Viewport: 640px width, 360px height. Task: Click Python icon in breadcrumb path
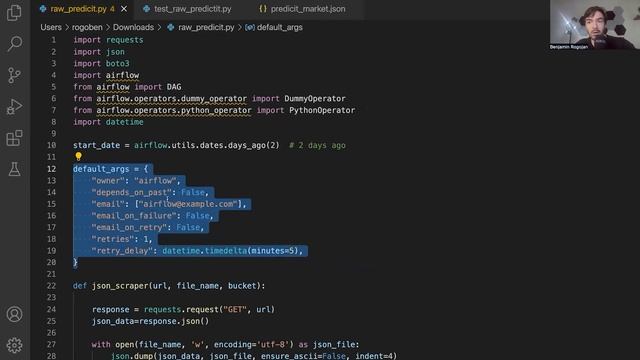click(x=171, y=27)
